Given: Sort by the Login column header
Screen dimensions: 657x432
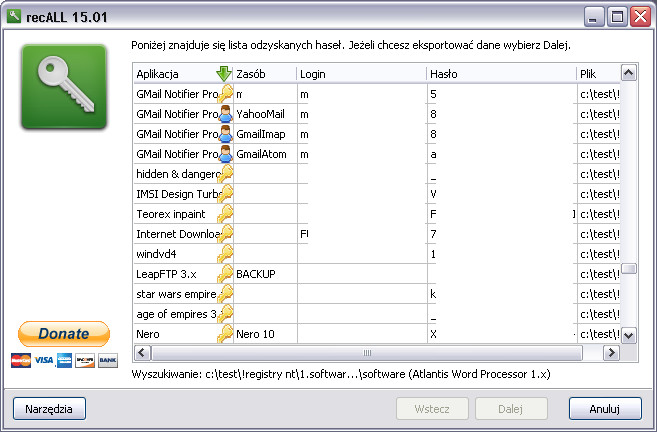Looking at the screenshot, I should coord(362,74).
